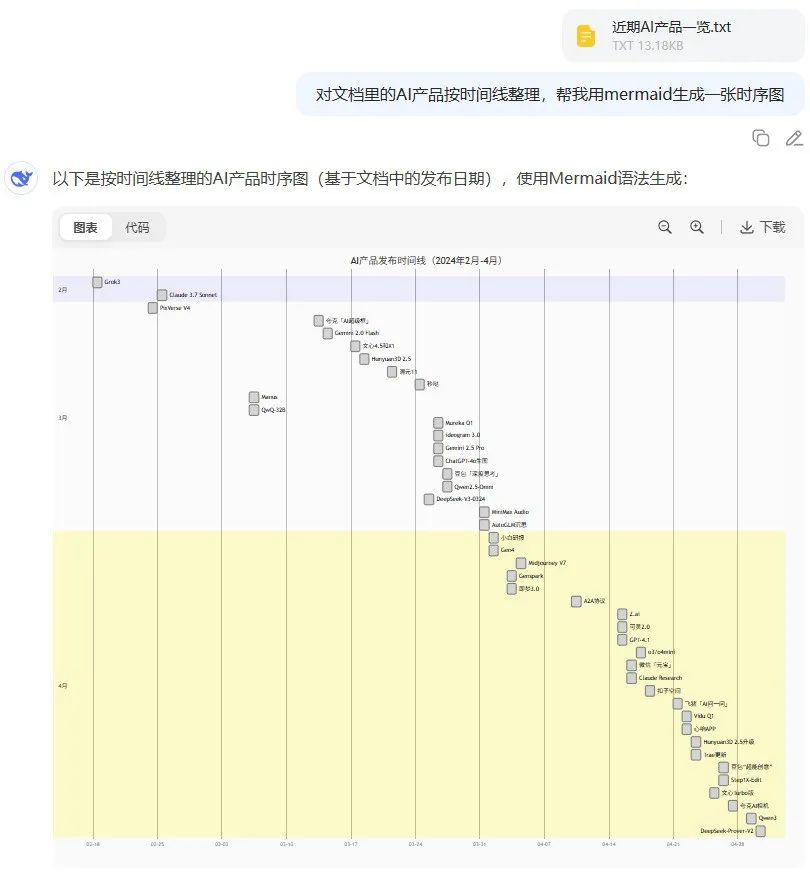
Task: Select the GPT-4.1 milestone marker
Action: tap(622, 640)
